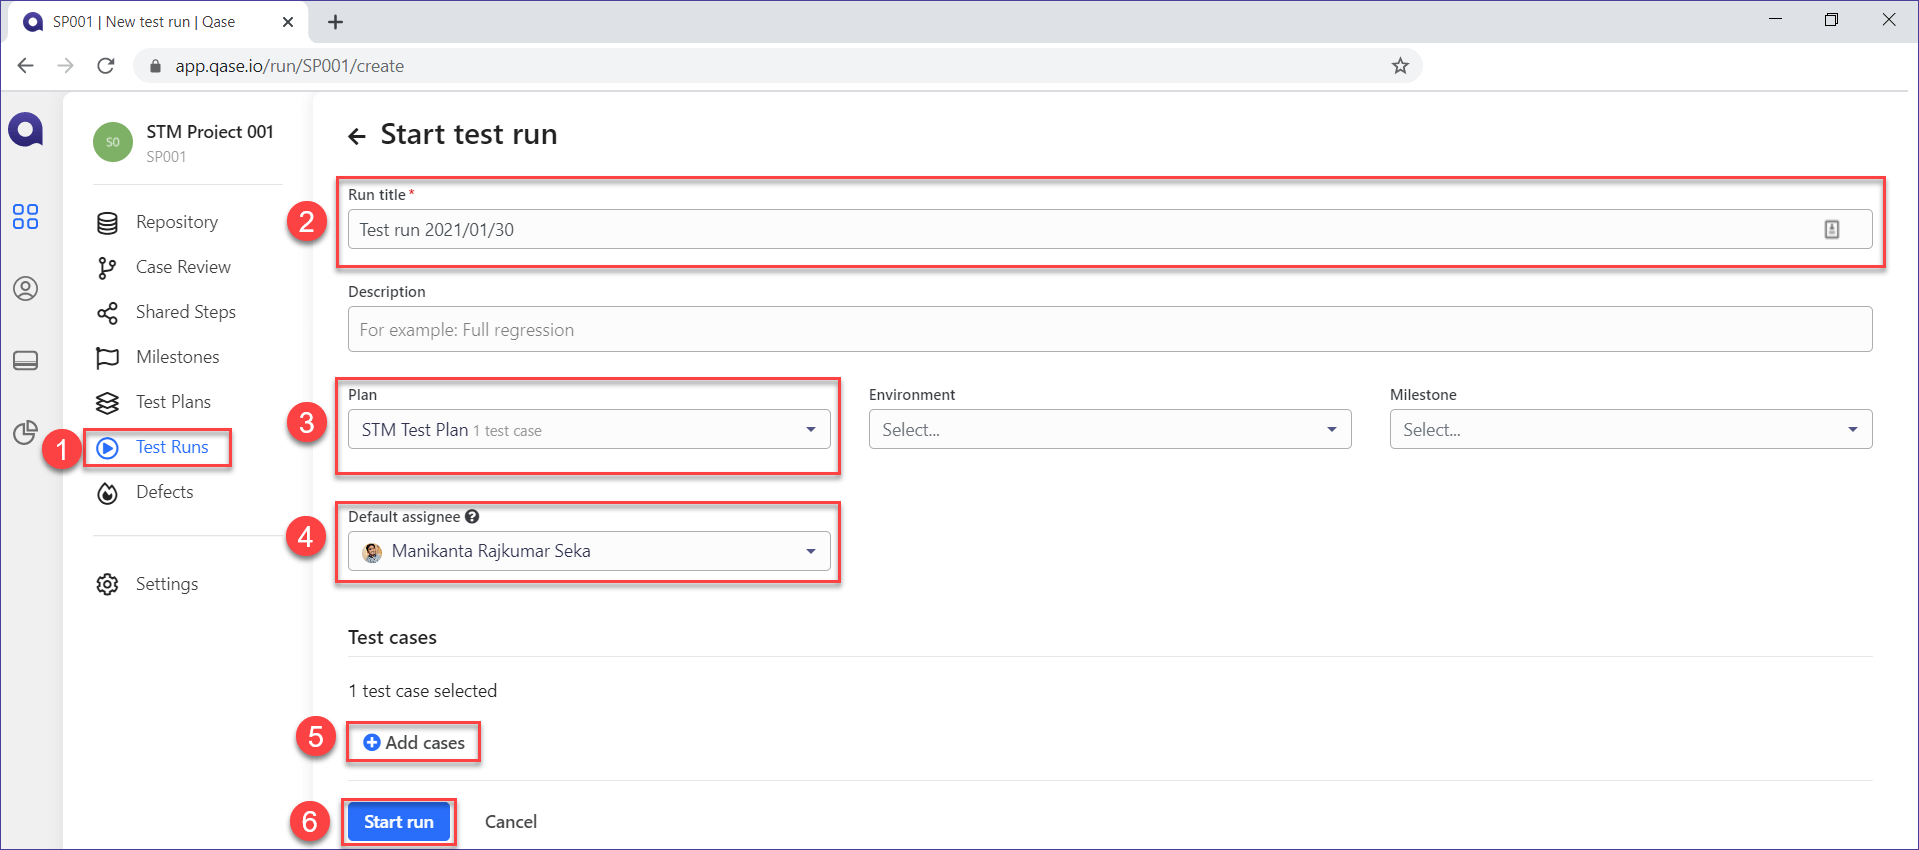Click the Shared Steps share icon
Image resolution: width=1919 pixels, height=850 pixels.
[107, 313]
